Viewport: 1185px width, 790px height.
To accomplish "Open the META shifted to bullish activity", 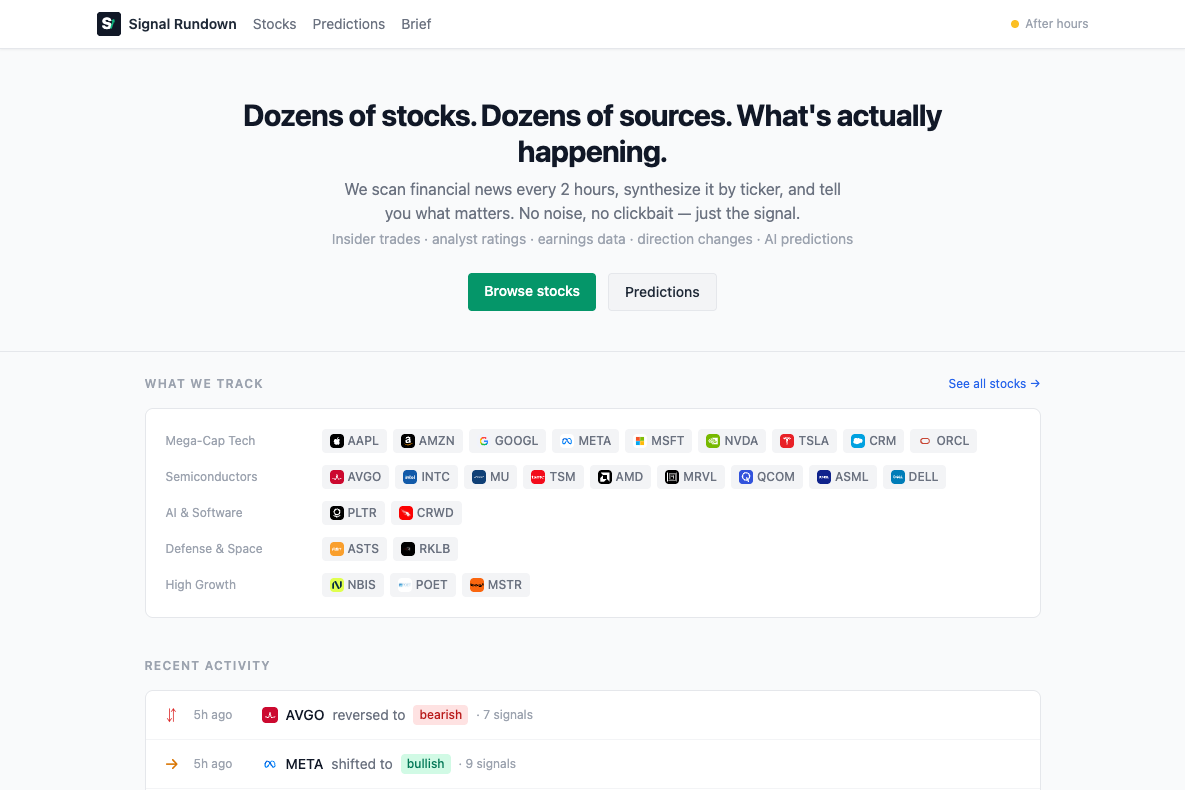I will 592,764.
